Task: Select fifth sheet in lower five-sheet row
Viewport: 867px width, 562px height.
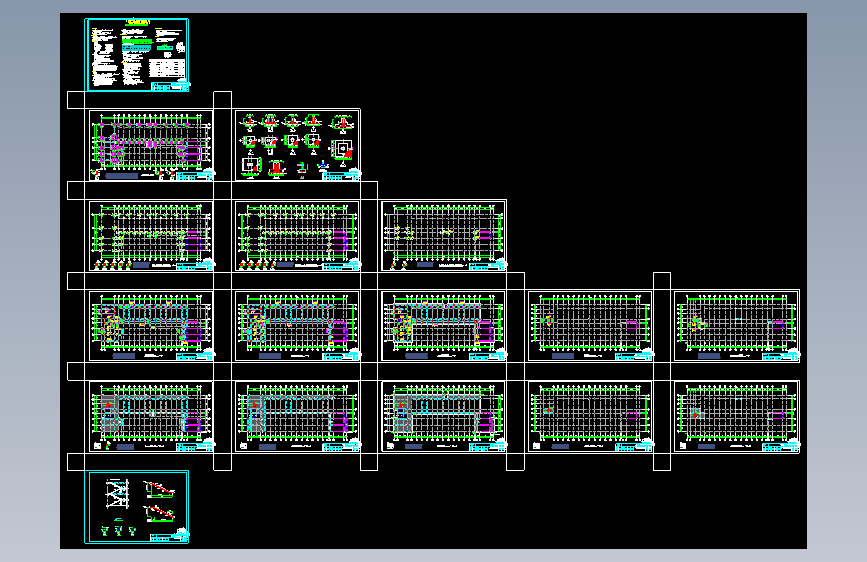Action: tap(737, 417)
